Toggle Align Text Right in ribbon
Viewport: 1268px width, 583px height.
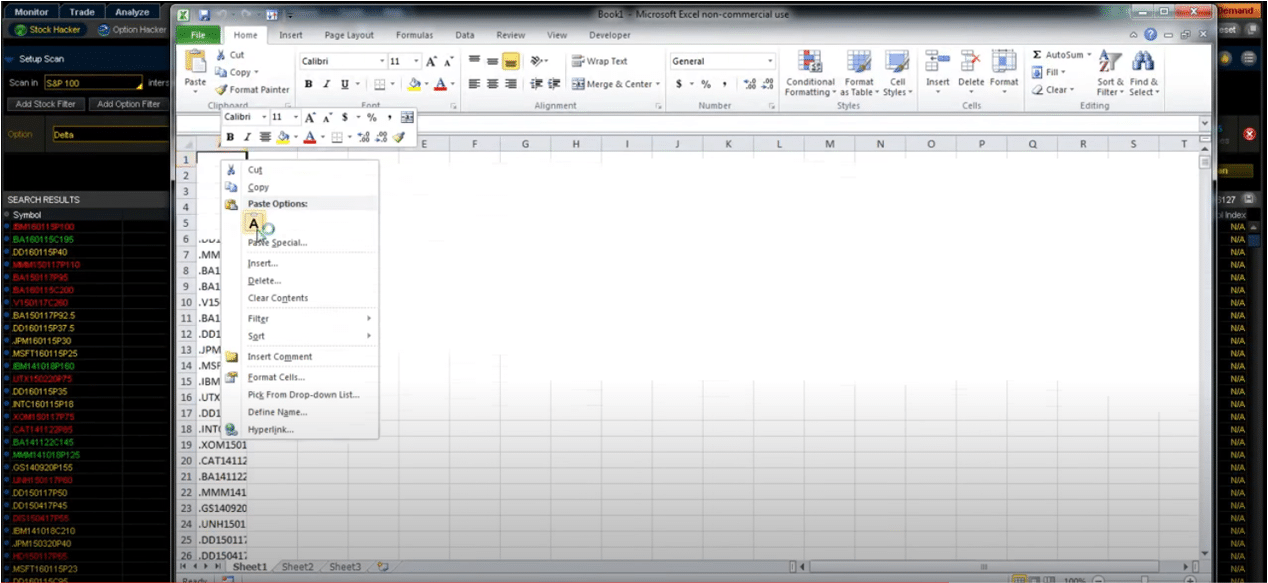(511, 84)
